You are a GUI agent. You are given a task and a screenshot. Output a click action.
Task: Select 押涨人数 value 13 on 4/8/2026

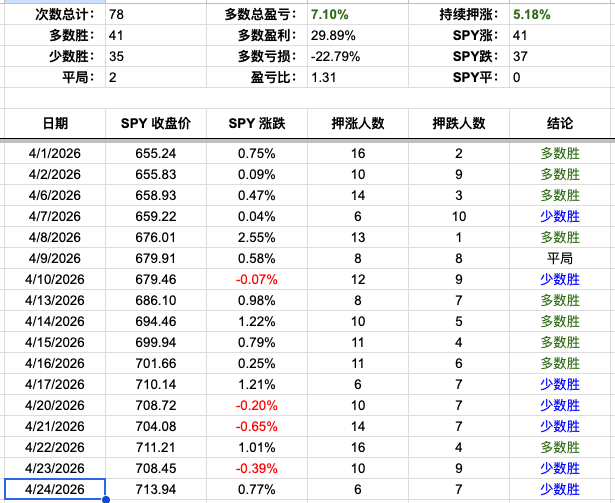coord(358,237)
